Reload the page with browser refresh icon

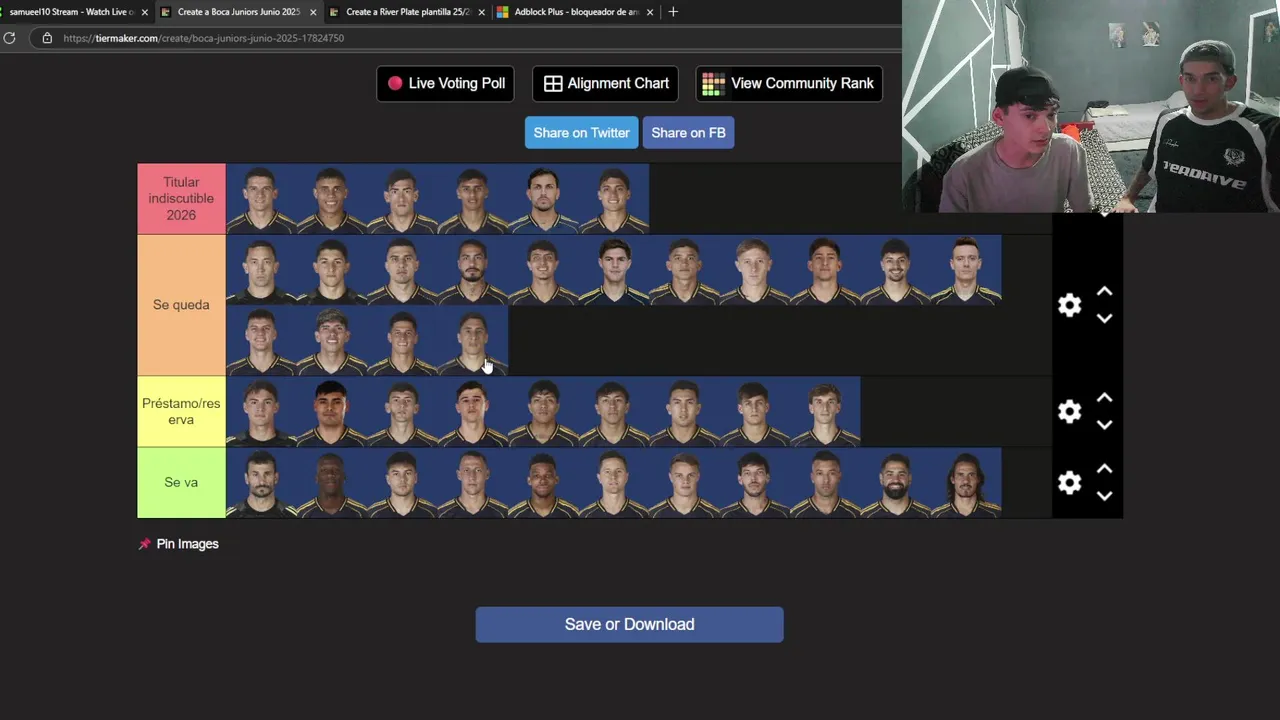10,38
